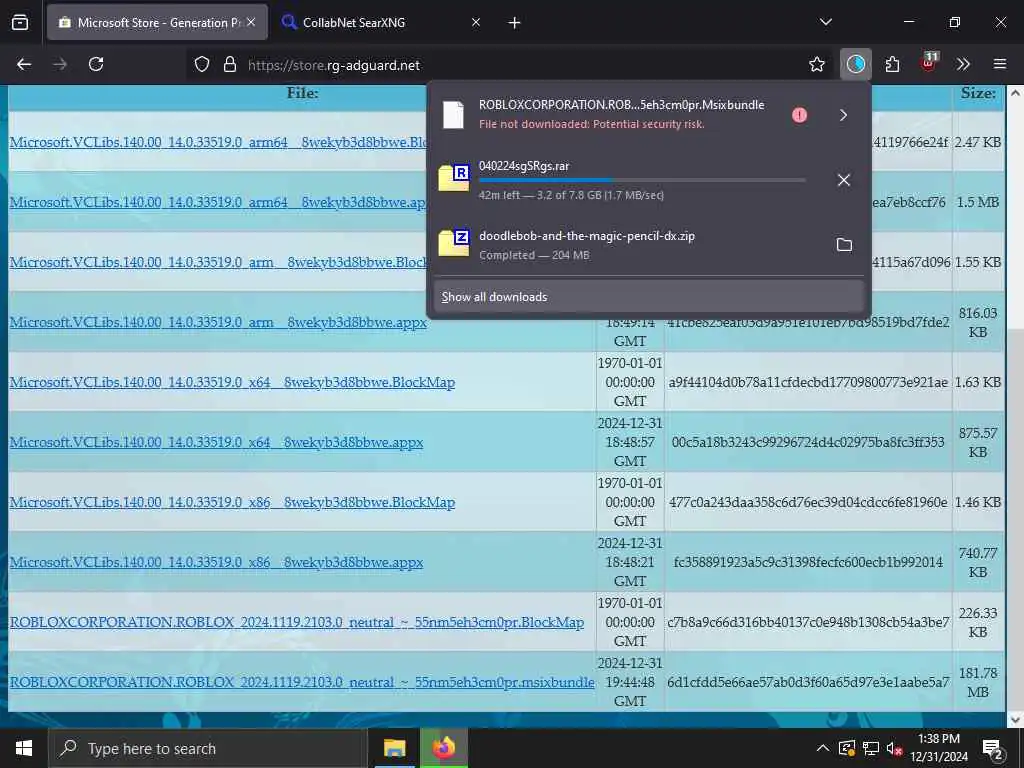Switch to Microsoft Store - Generation tab
The image size is (1024, 768).
[x=157, y=22]
